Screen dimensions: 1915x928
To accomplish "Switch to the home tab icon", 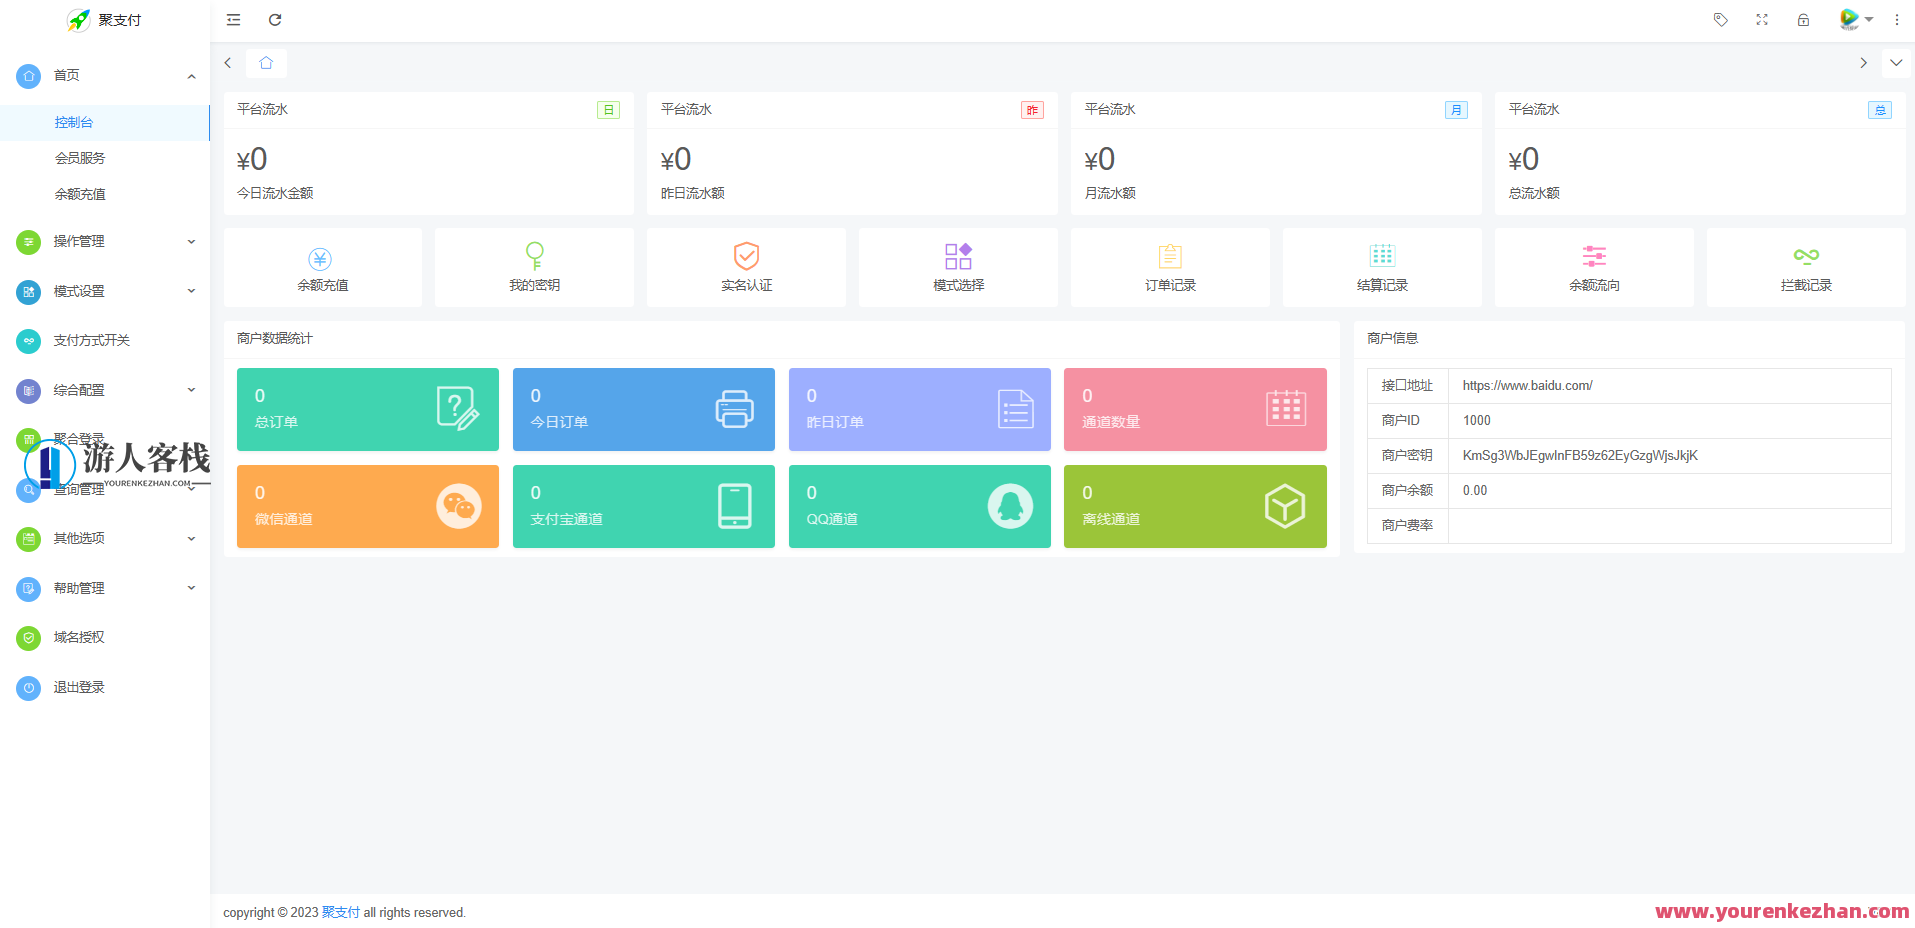I will coord(266,63).
